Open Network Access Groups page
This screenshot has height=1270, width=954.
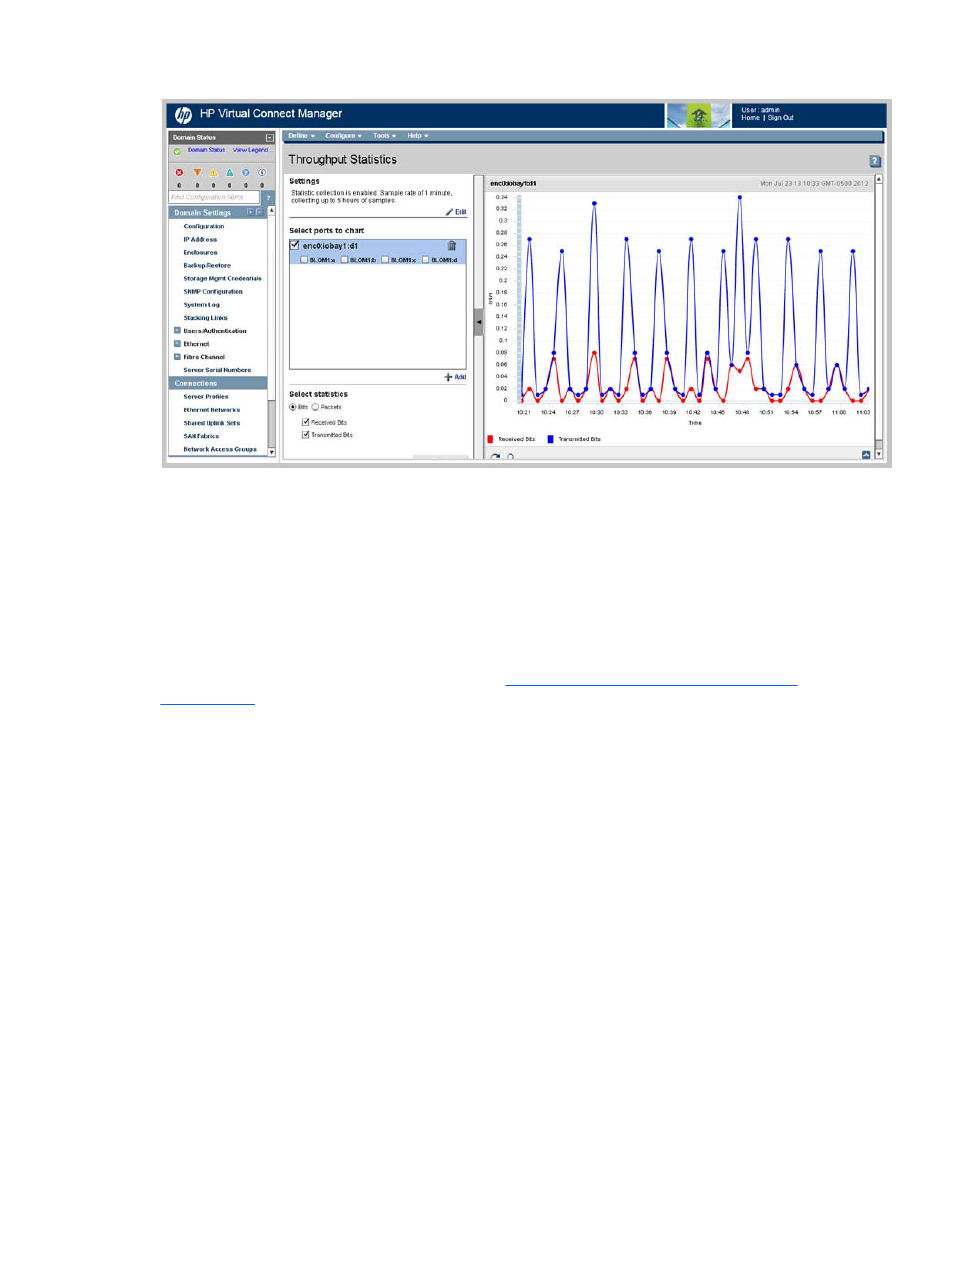coord(220,449)
